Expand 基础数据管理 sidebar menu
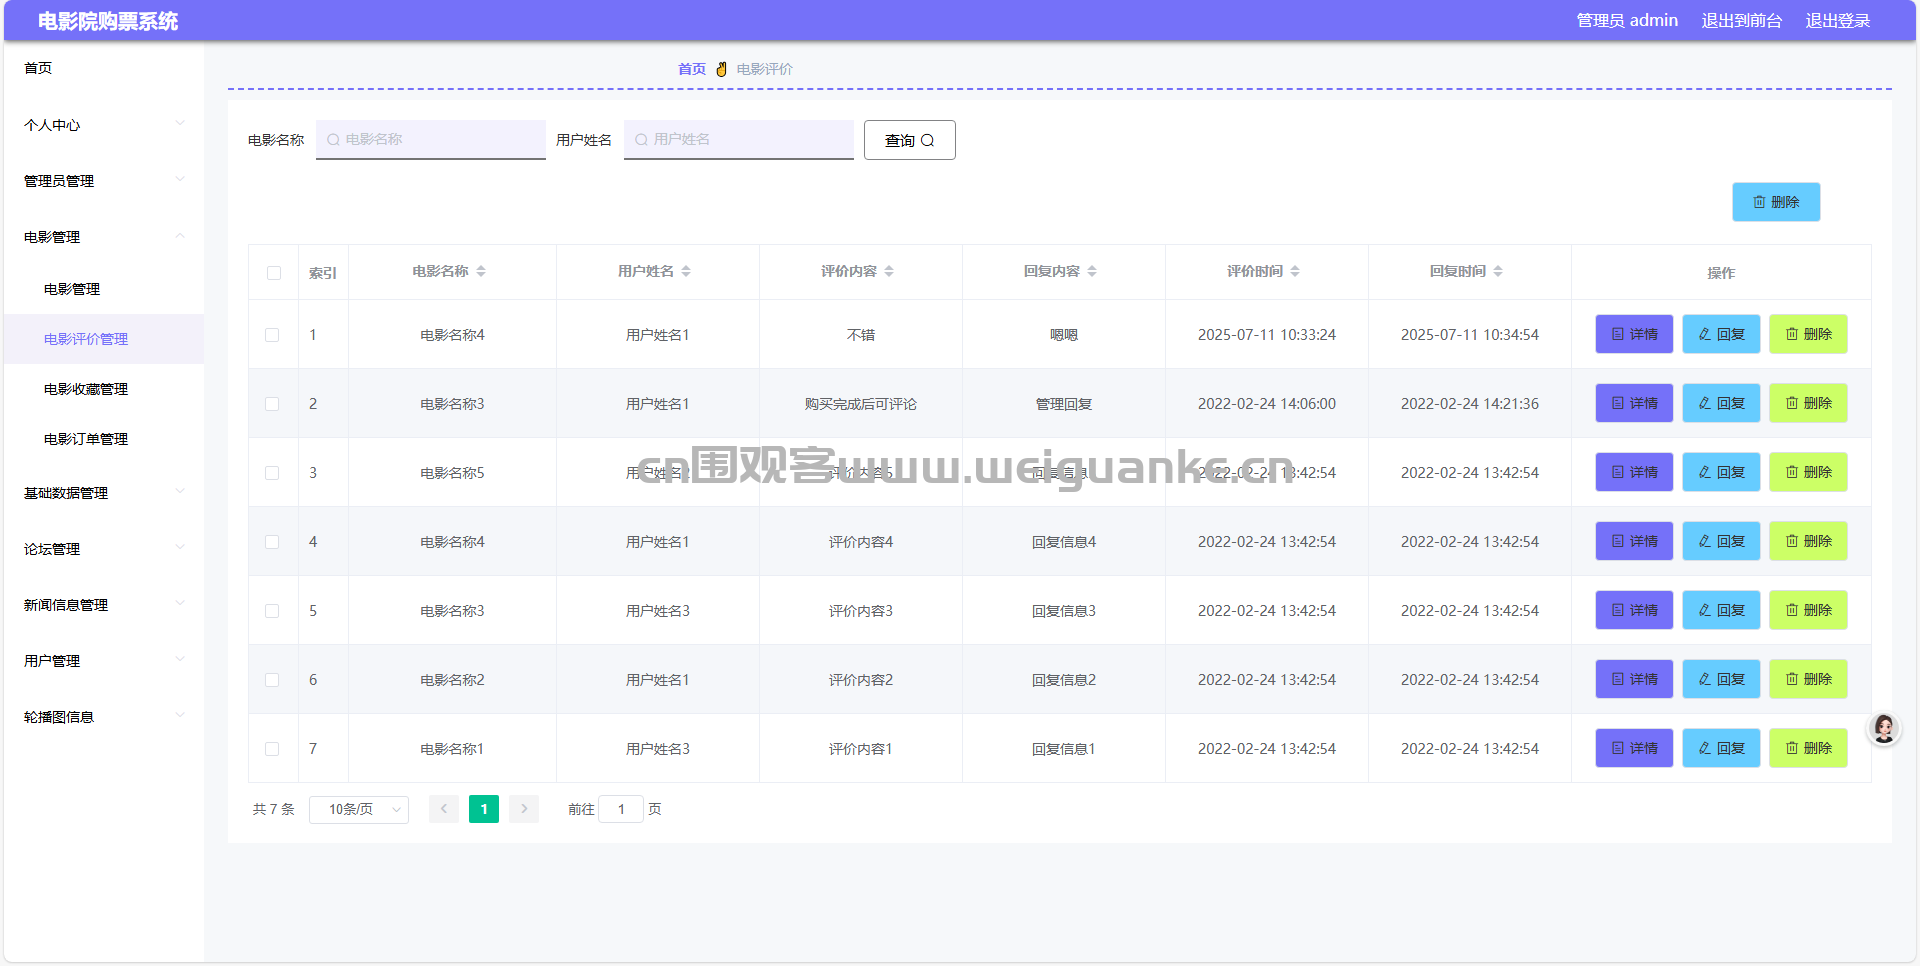The image size is (1920, 966). click(x=104, y=493)
